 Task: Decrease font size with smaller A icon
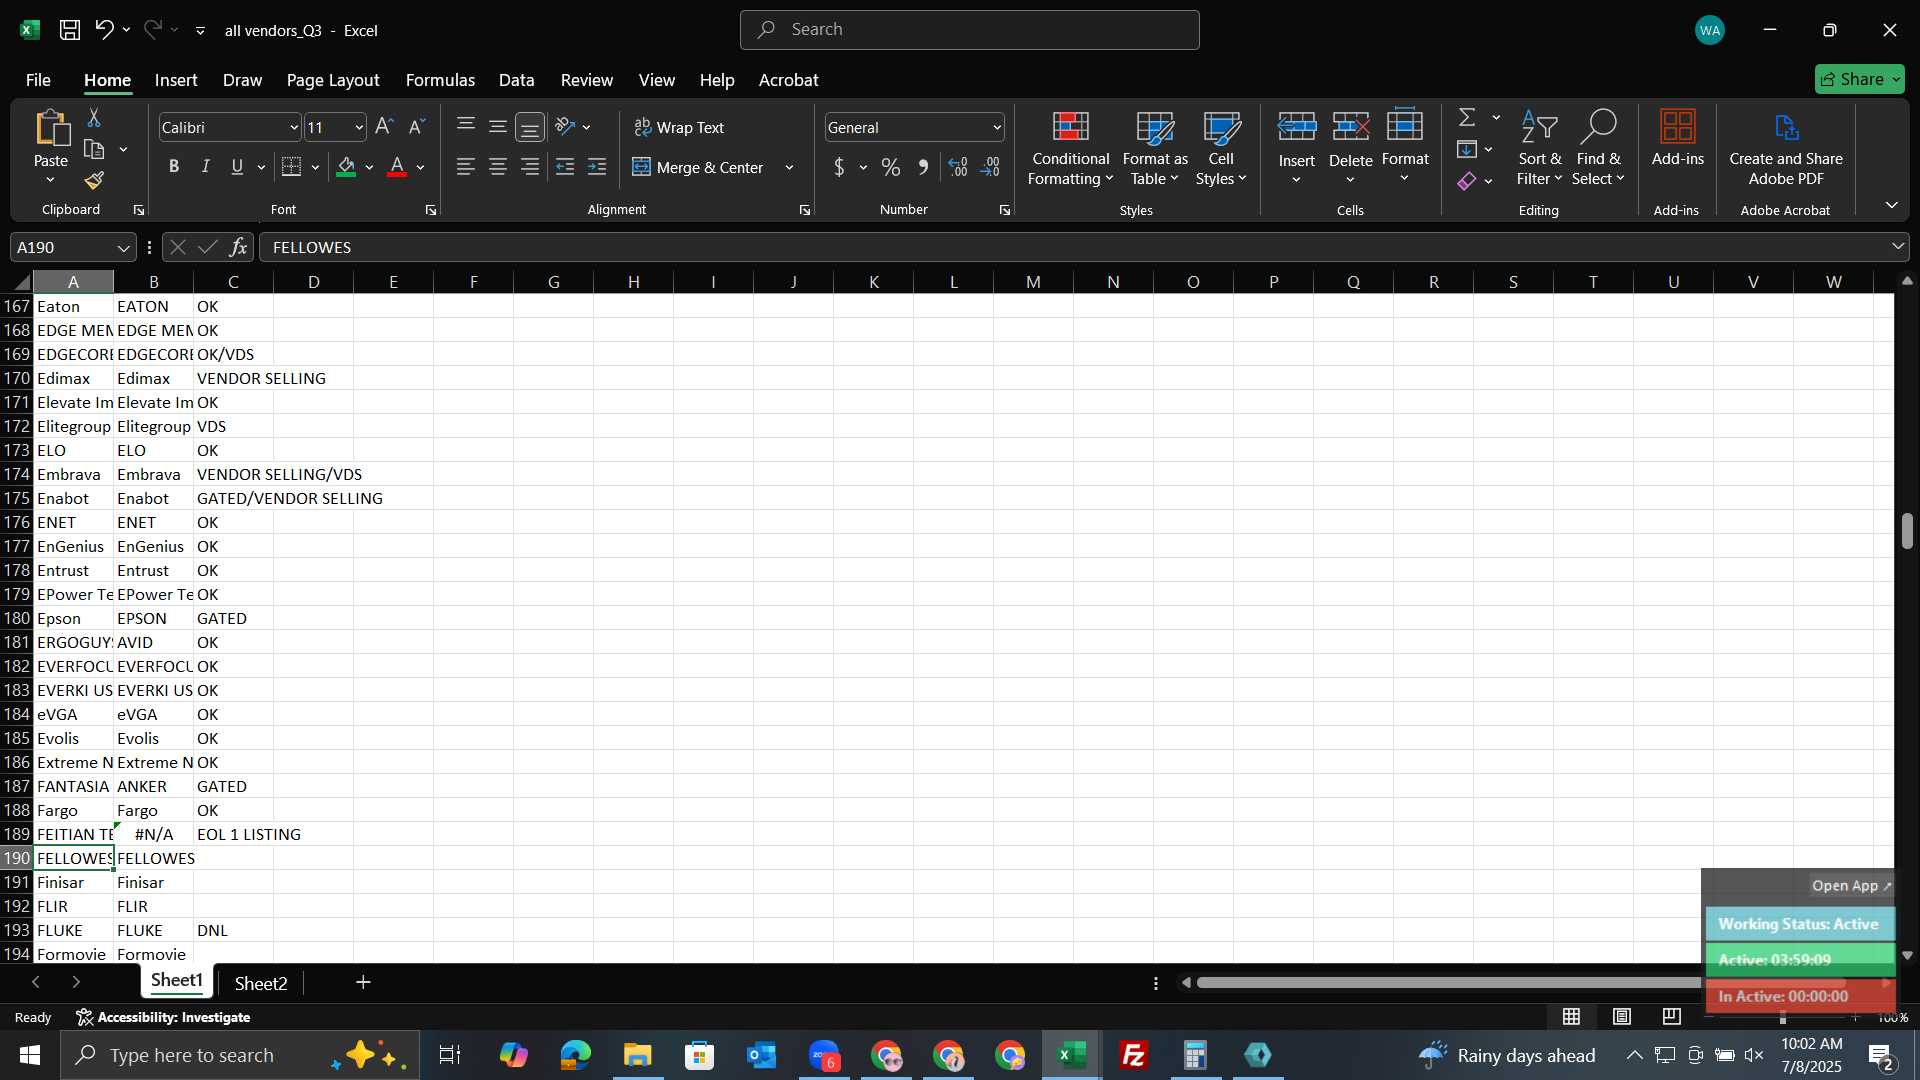[x=417, y=127]
